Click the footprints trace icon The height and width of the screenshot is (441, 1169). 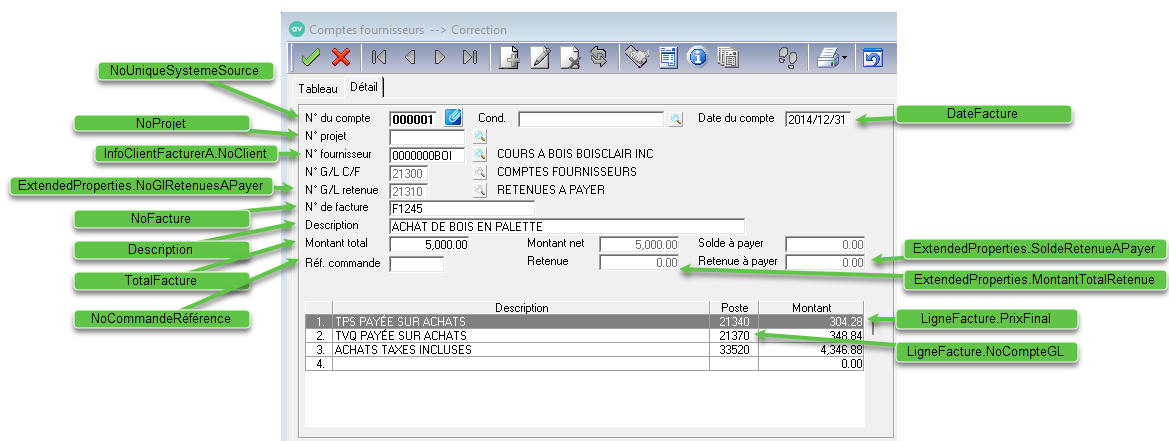788,58
